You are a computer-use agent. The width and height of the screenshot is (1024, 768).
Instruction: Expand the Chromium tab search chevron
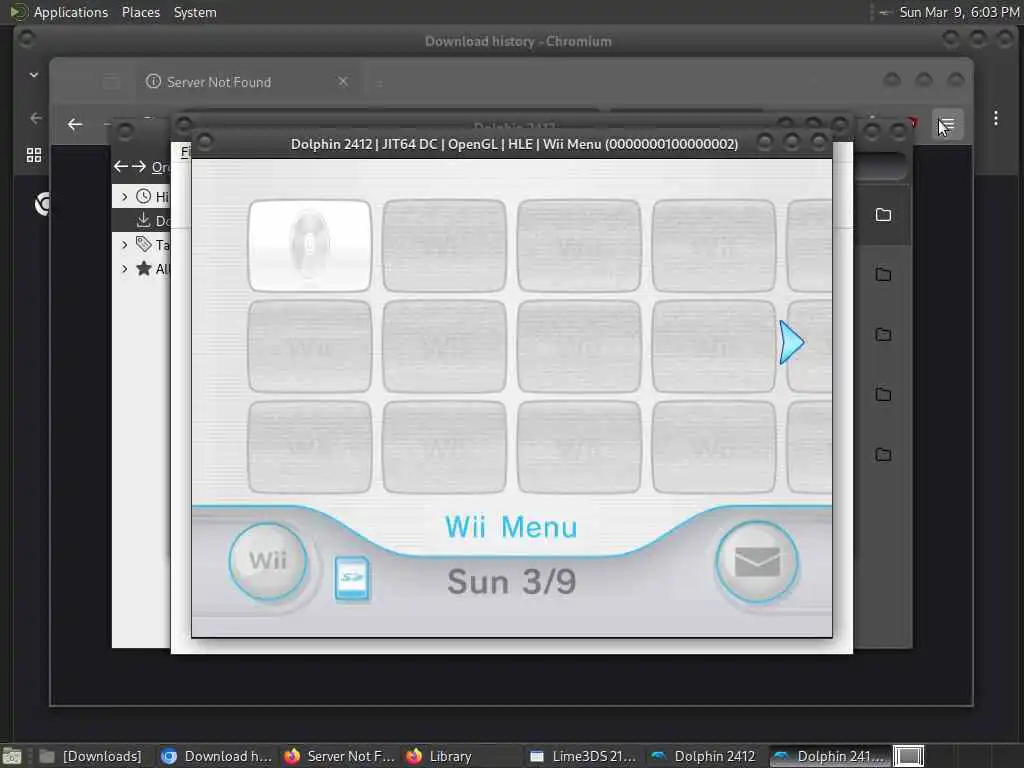point(34,75)
